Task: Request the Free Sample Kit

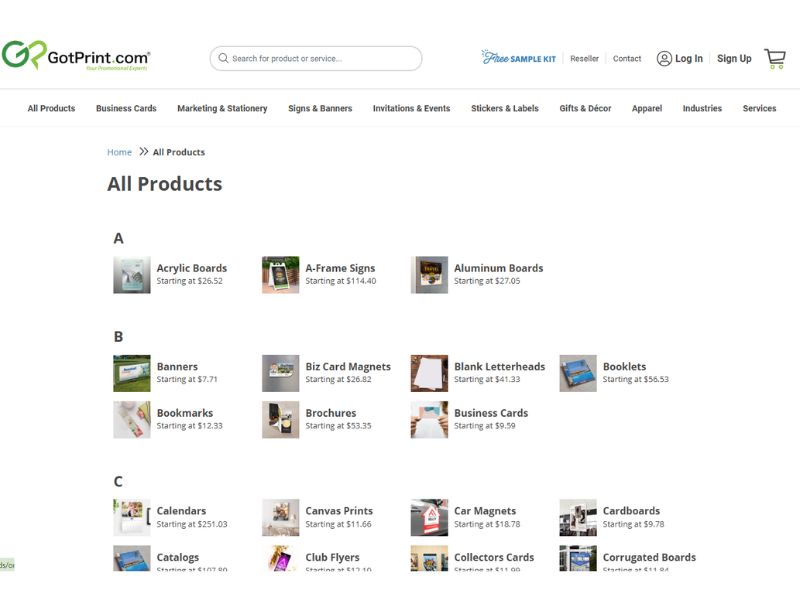Action: (x=520, y=58)
